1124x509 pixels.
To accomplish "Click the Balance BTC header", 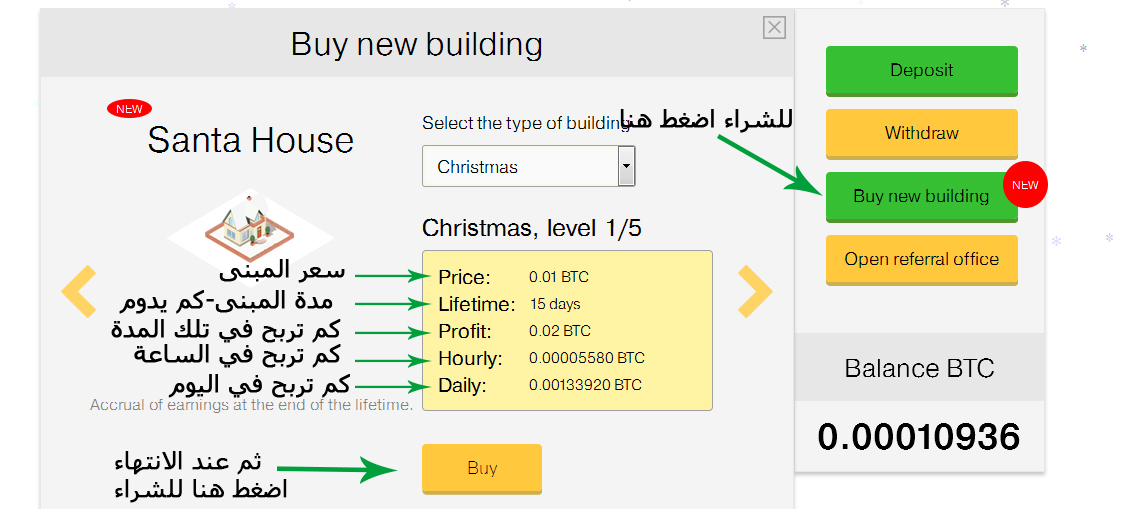I will (x=920, y=368).
